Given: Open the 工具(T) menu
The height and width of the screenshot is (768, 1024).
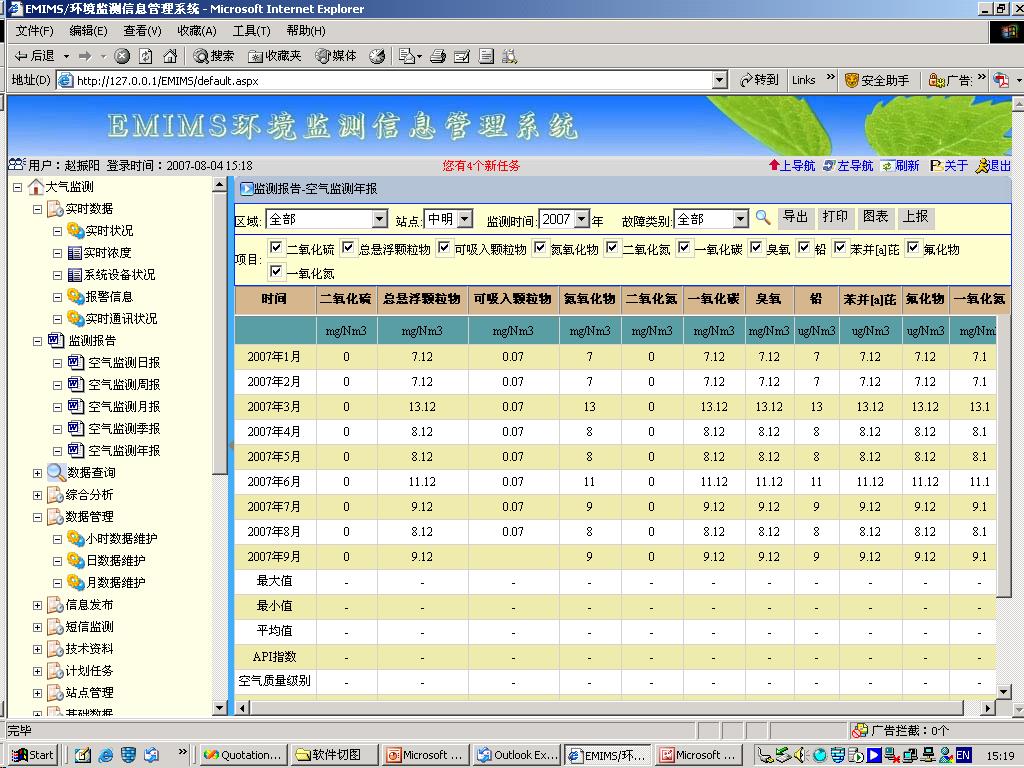Looking at the screenshot, I should point(251,31).
